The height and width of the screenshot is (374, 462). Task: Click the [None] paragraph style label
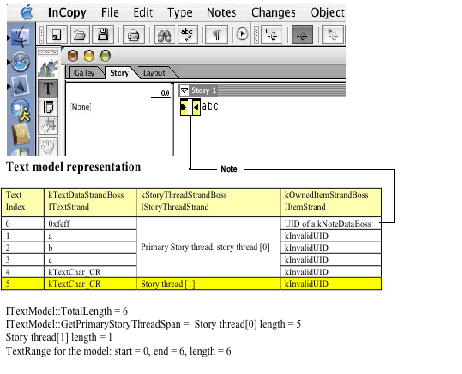[80, 107]
